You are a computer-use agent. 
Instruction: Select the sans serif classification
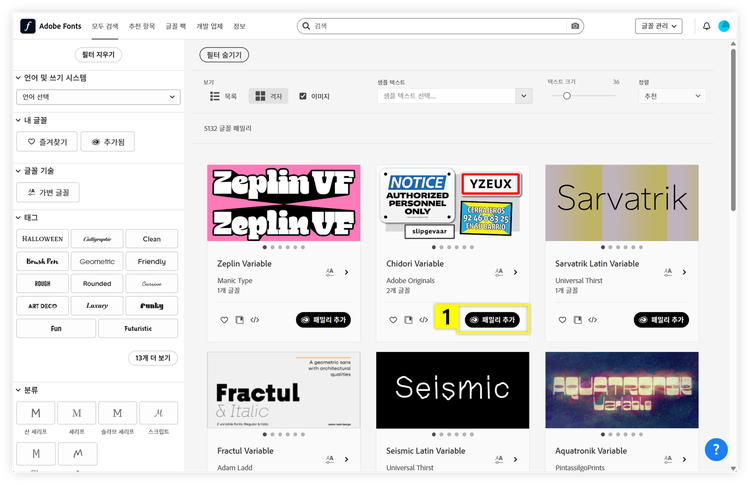[36, 413]
